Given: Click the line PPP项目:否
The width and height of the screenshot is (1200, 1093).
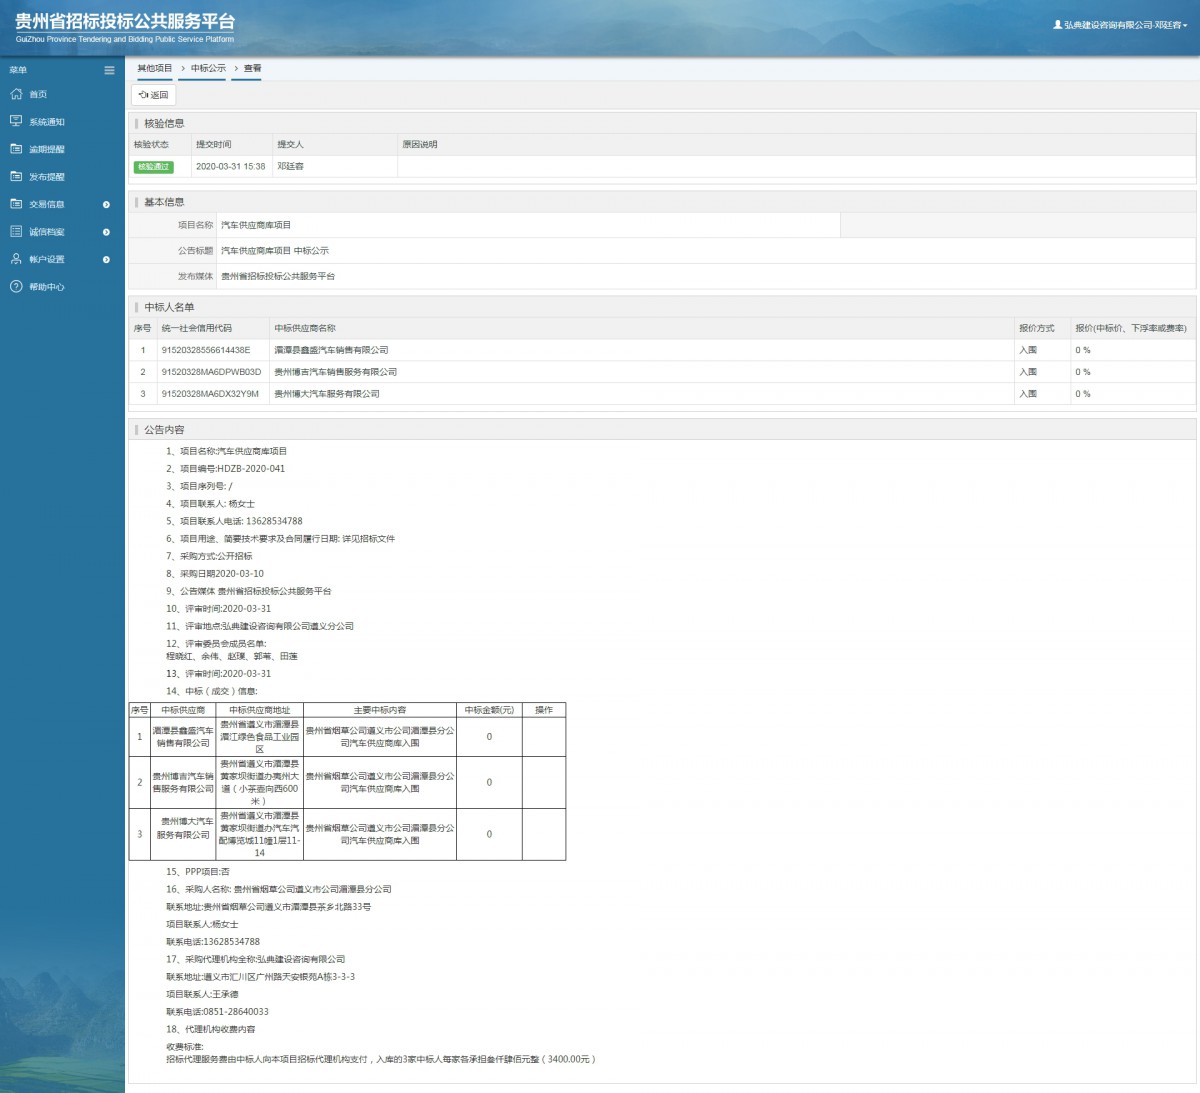Looking at the screenshot, I should (x=198, y=872).
